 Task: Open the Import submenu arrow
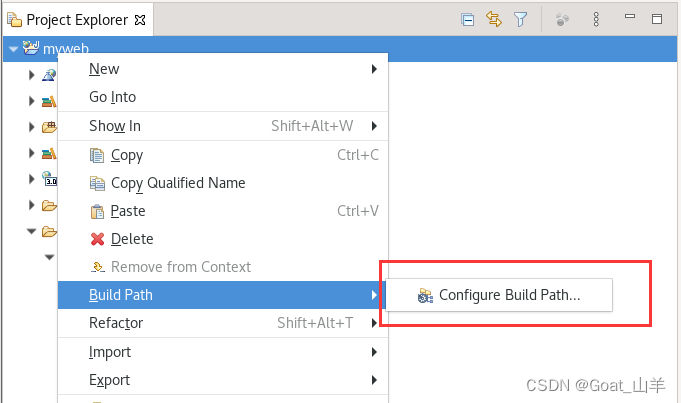coord(374,352)
